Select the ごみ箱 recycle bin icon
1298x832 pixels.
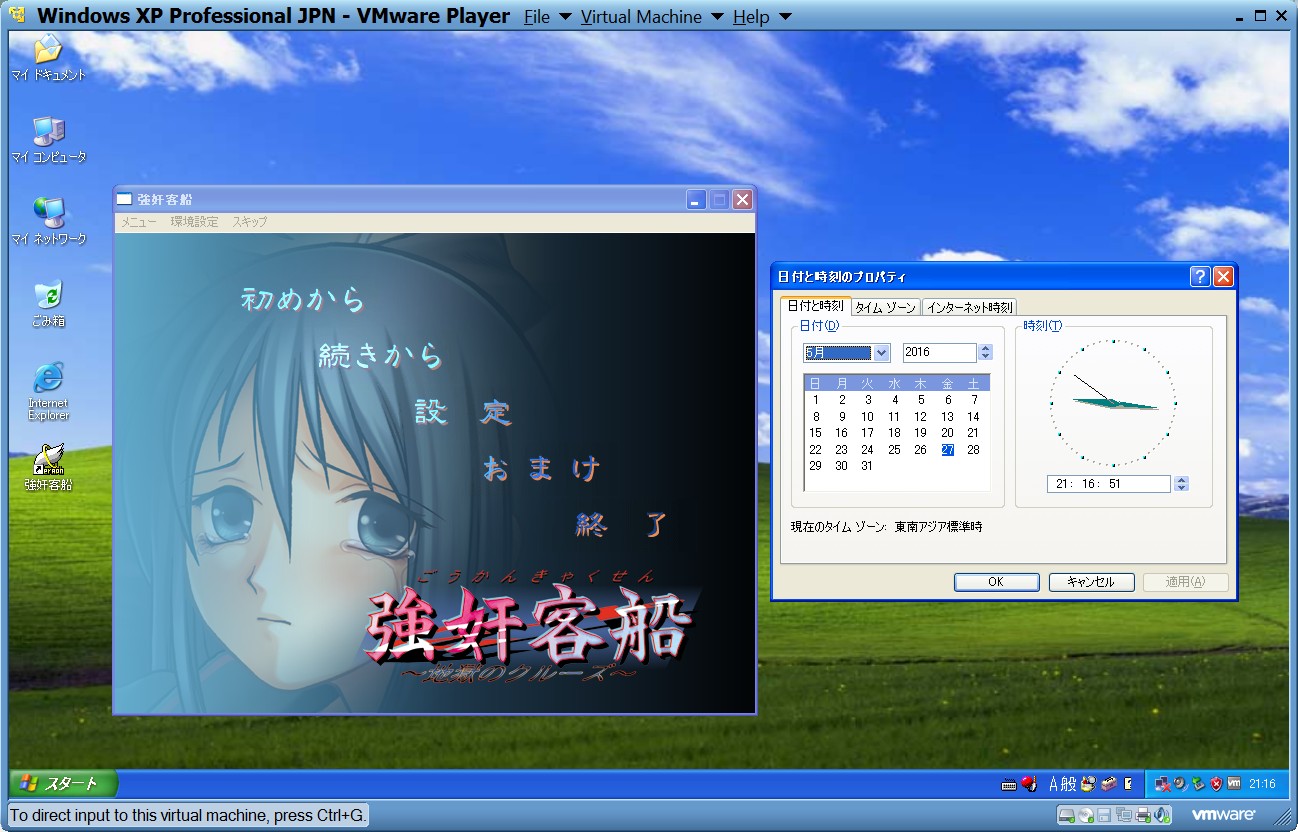[48, 304]
